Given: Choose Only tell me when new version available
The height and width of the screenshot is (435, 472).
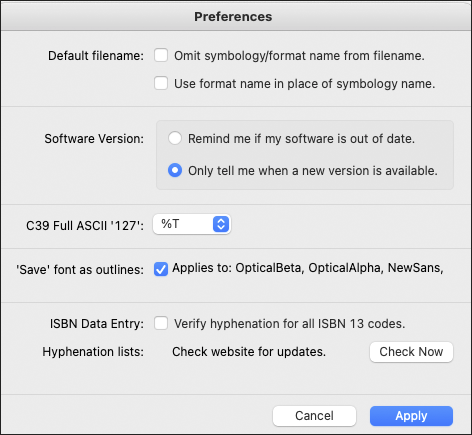Looking at the screenshot, I should coord(175,170).
